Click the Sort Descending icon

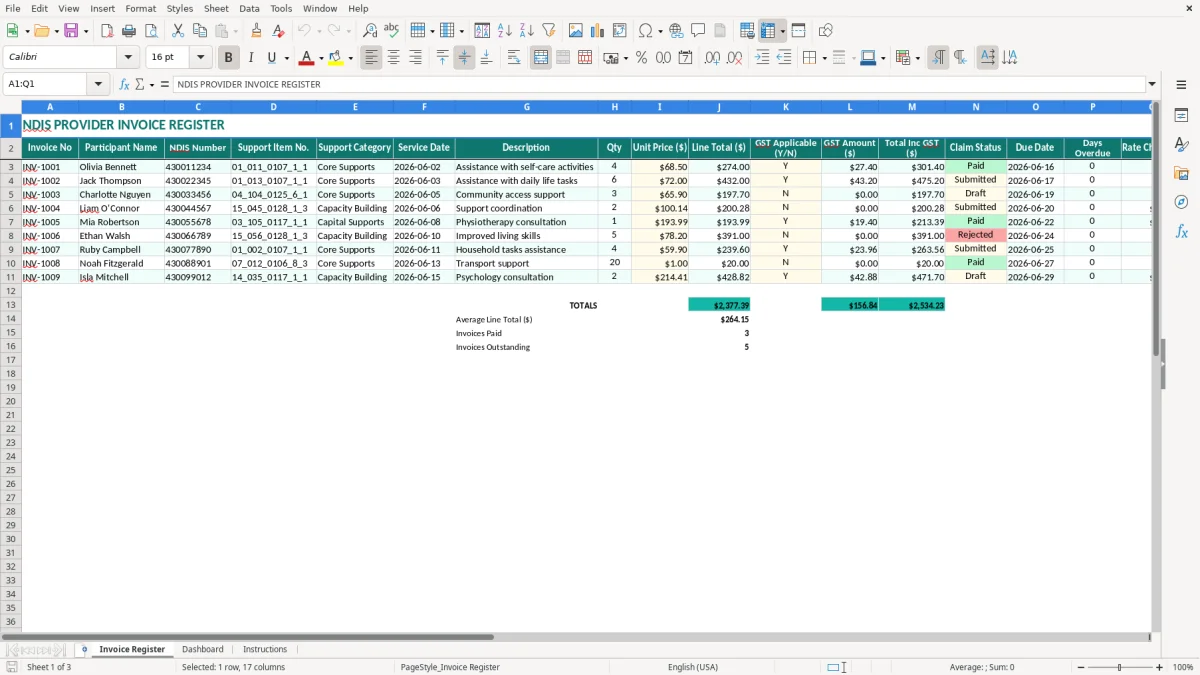(x=527, y=31)
